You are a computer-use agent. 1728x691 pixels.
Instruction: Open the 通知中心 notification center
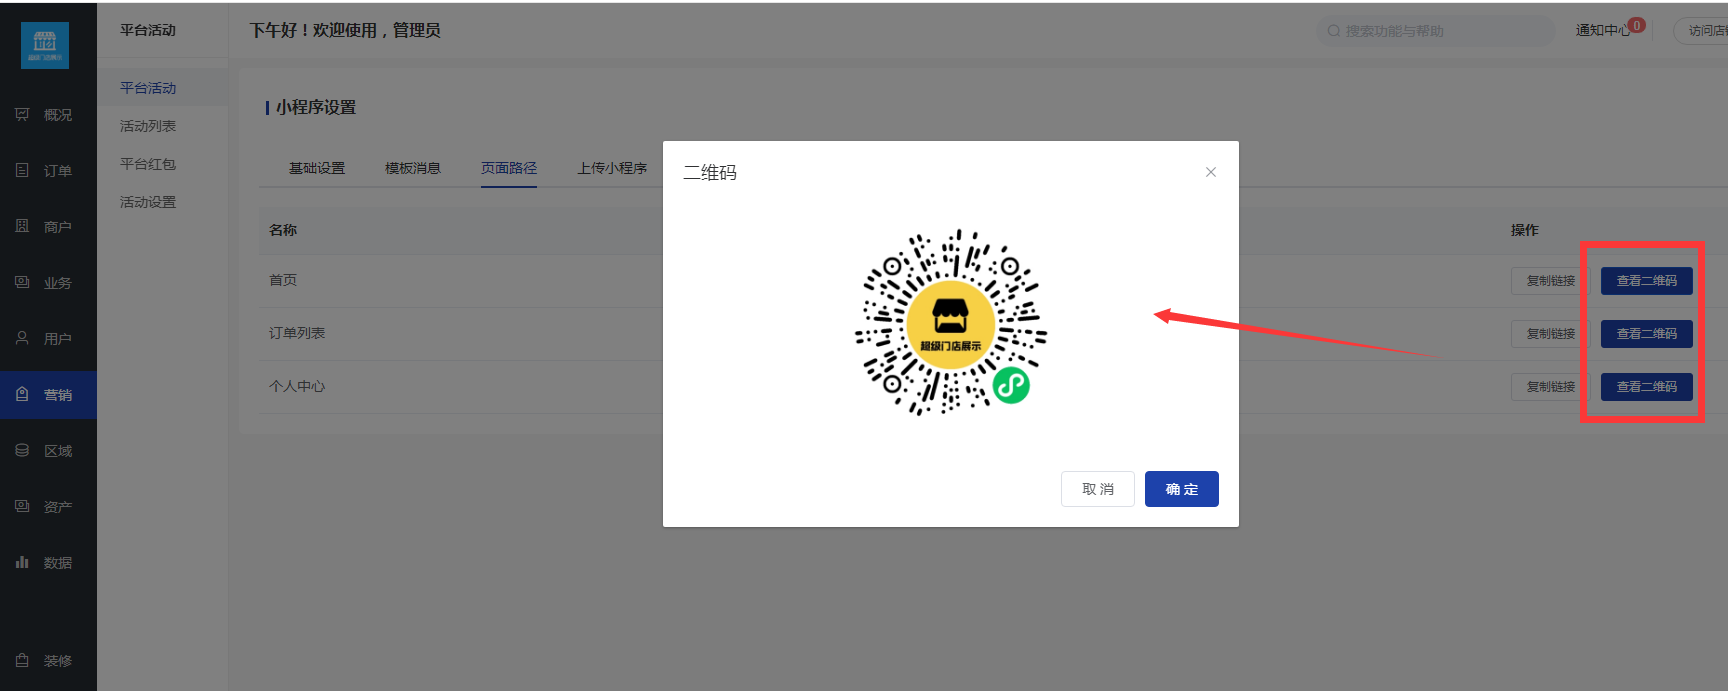point(1603,31)
